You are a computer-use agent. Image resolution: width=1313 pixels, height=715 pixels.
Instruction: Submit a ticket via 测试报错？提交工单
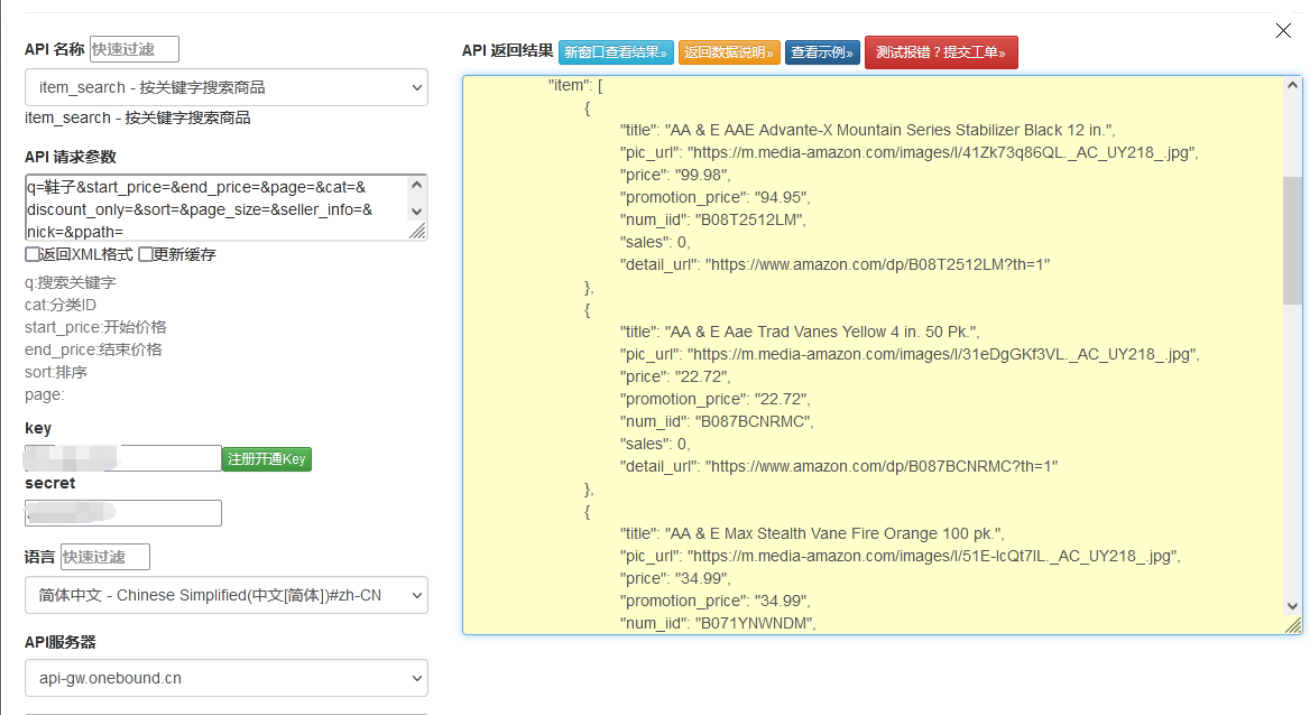click(941, 52)
